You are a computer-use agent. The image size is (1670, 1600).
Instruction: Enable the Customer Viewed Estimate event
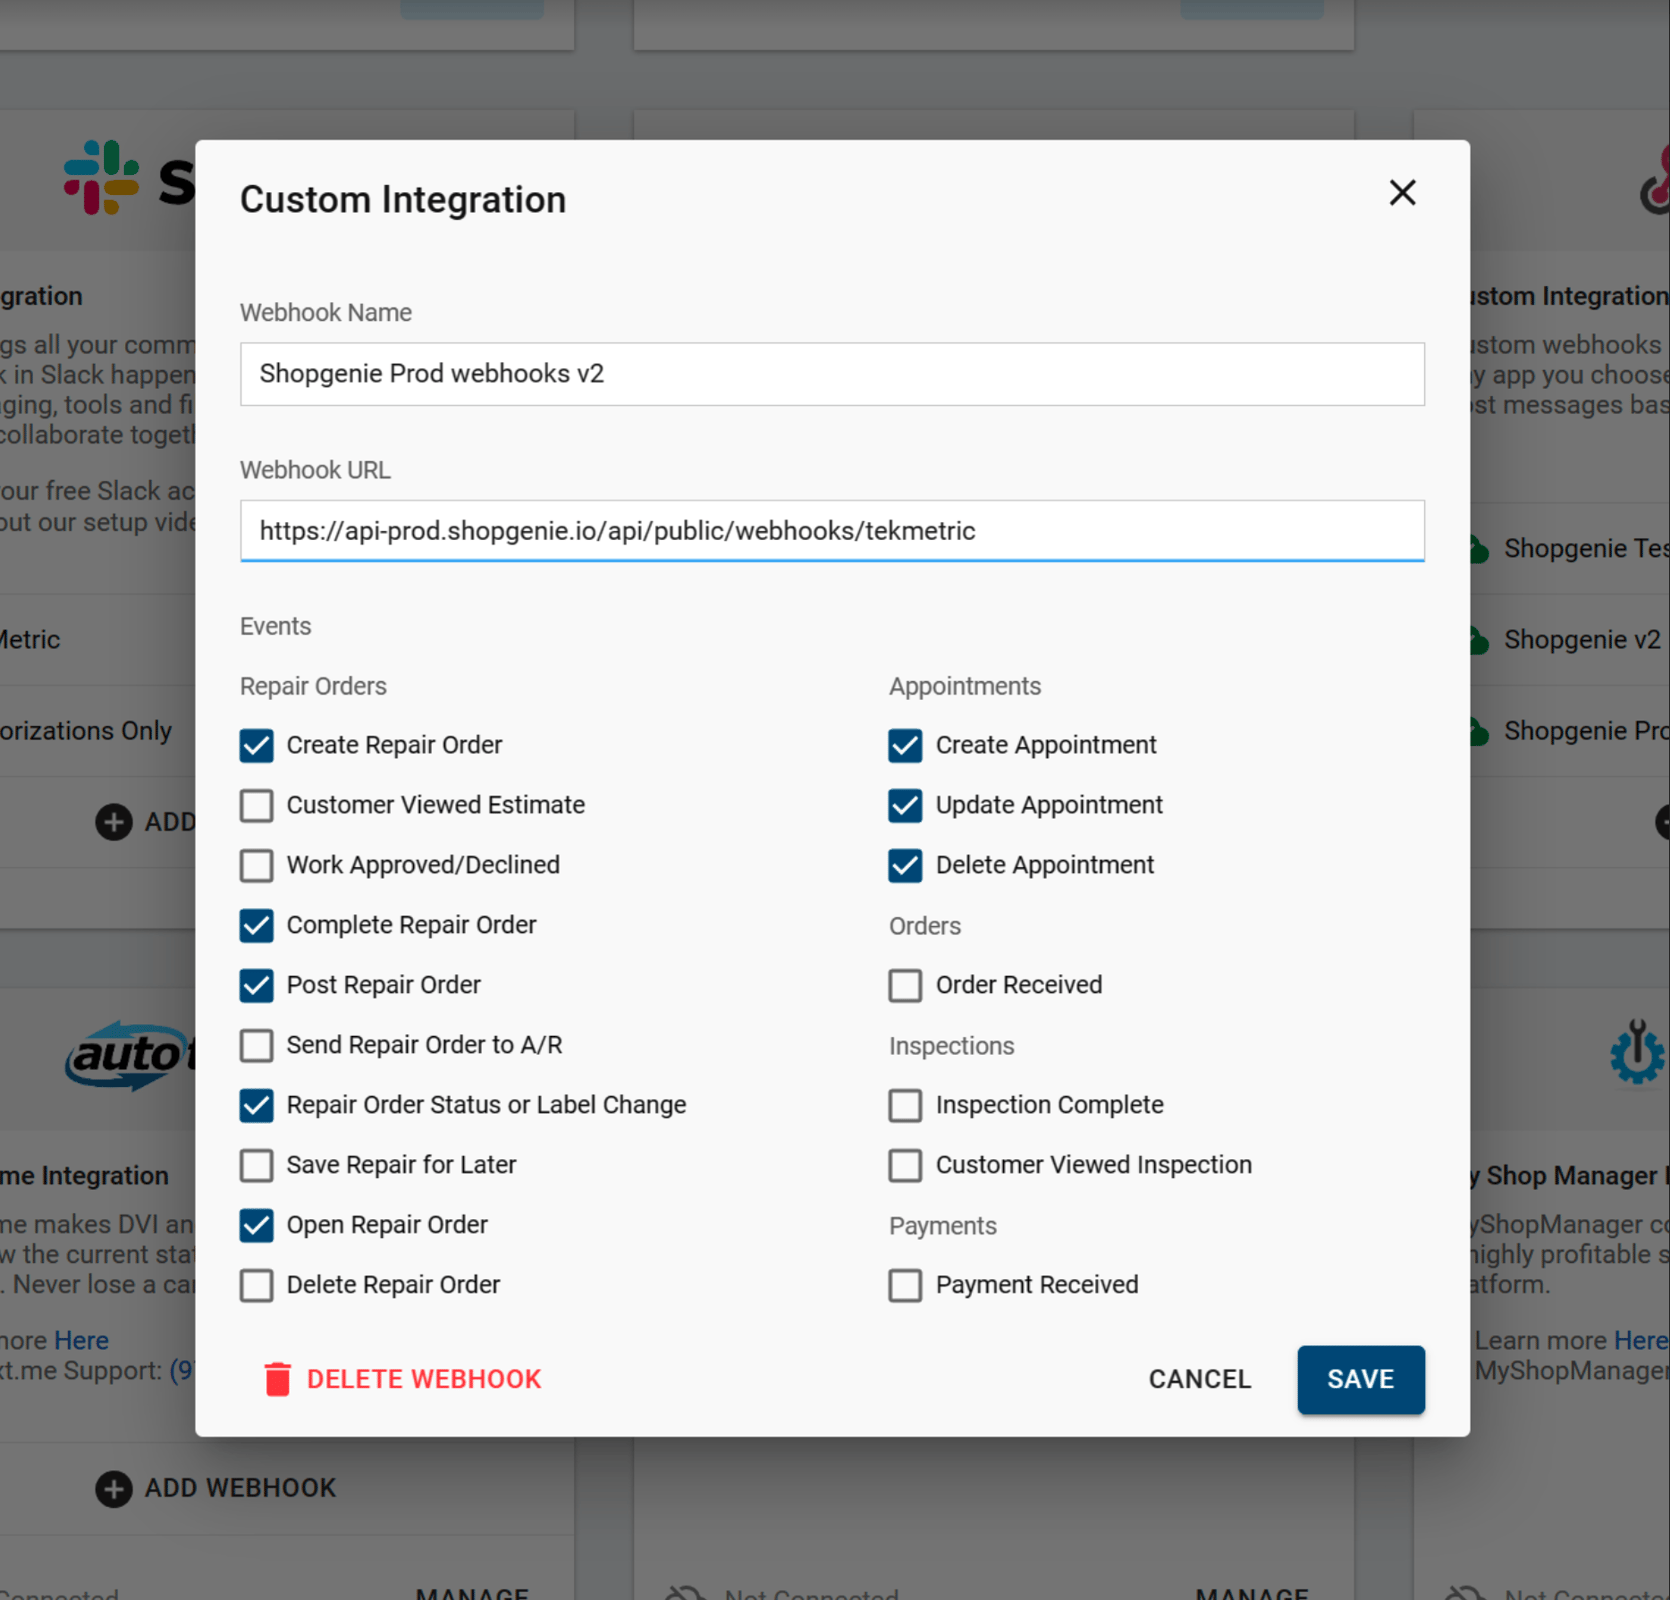(x=257, y=805)
